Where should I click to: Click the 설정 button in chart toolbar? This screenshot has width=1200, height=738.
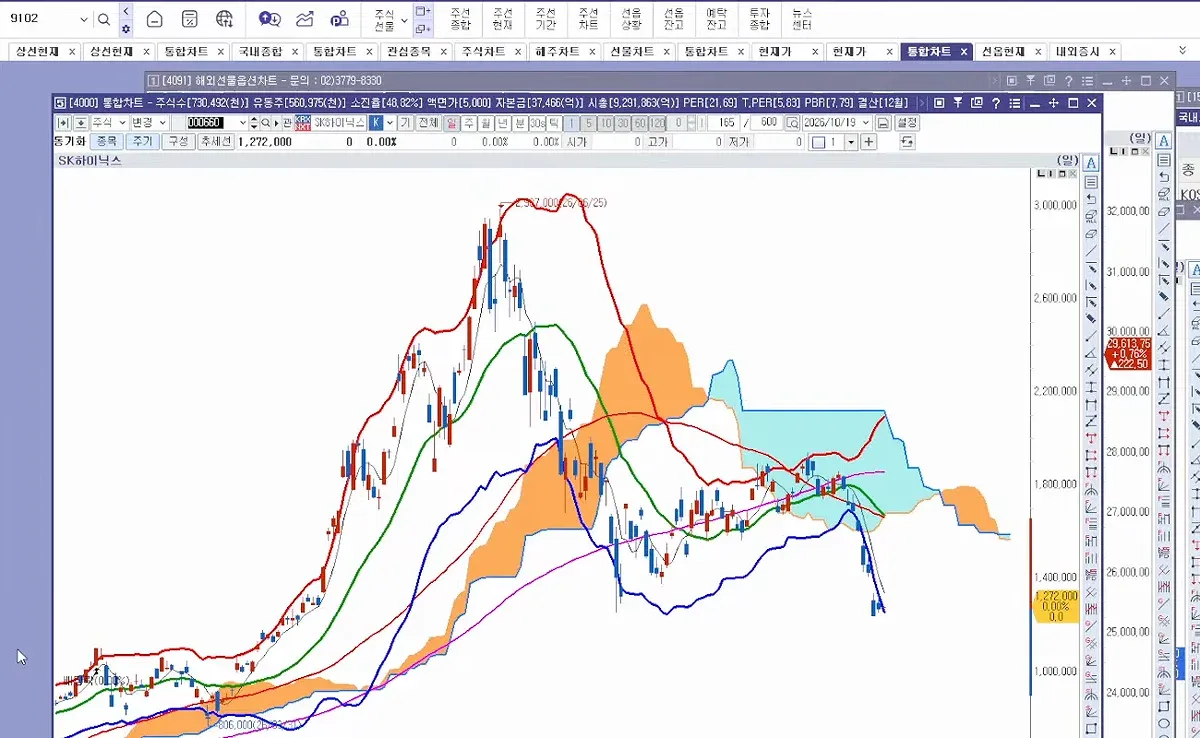(907, 123)
